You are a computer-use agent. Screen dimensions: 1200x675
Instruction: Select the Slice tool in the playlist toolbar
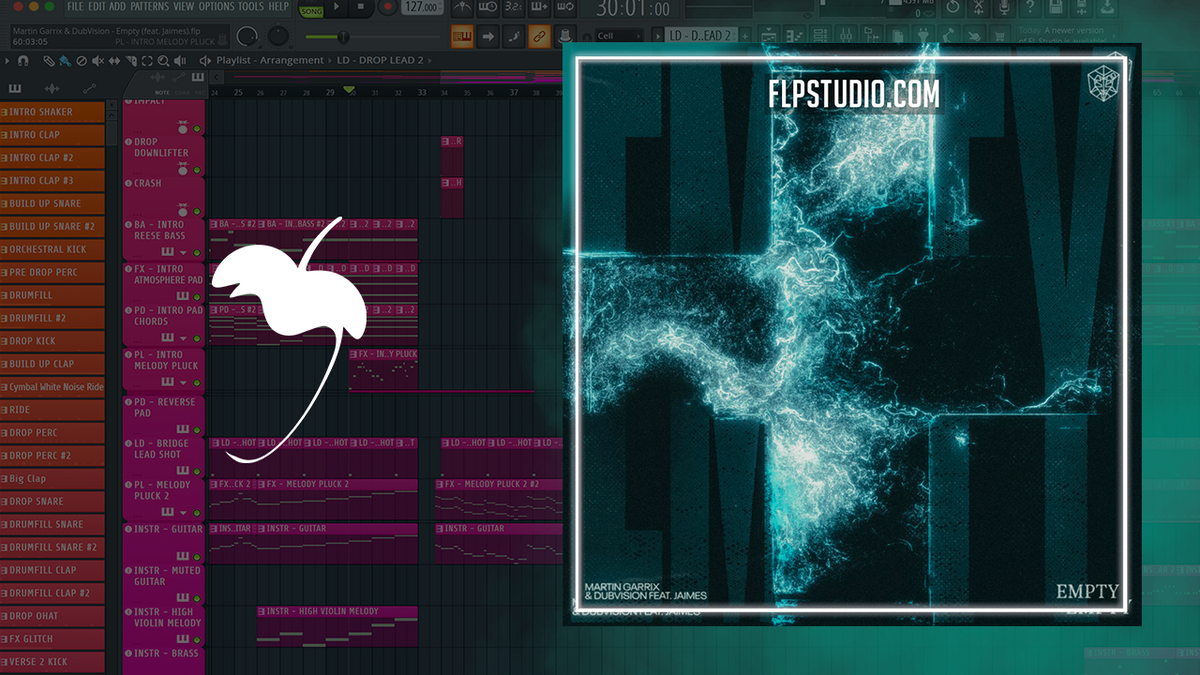pyautogui.click(x=130, y=60)
